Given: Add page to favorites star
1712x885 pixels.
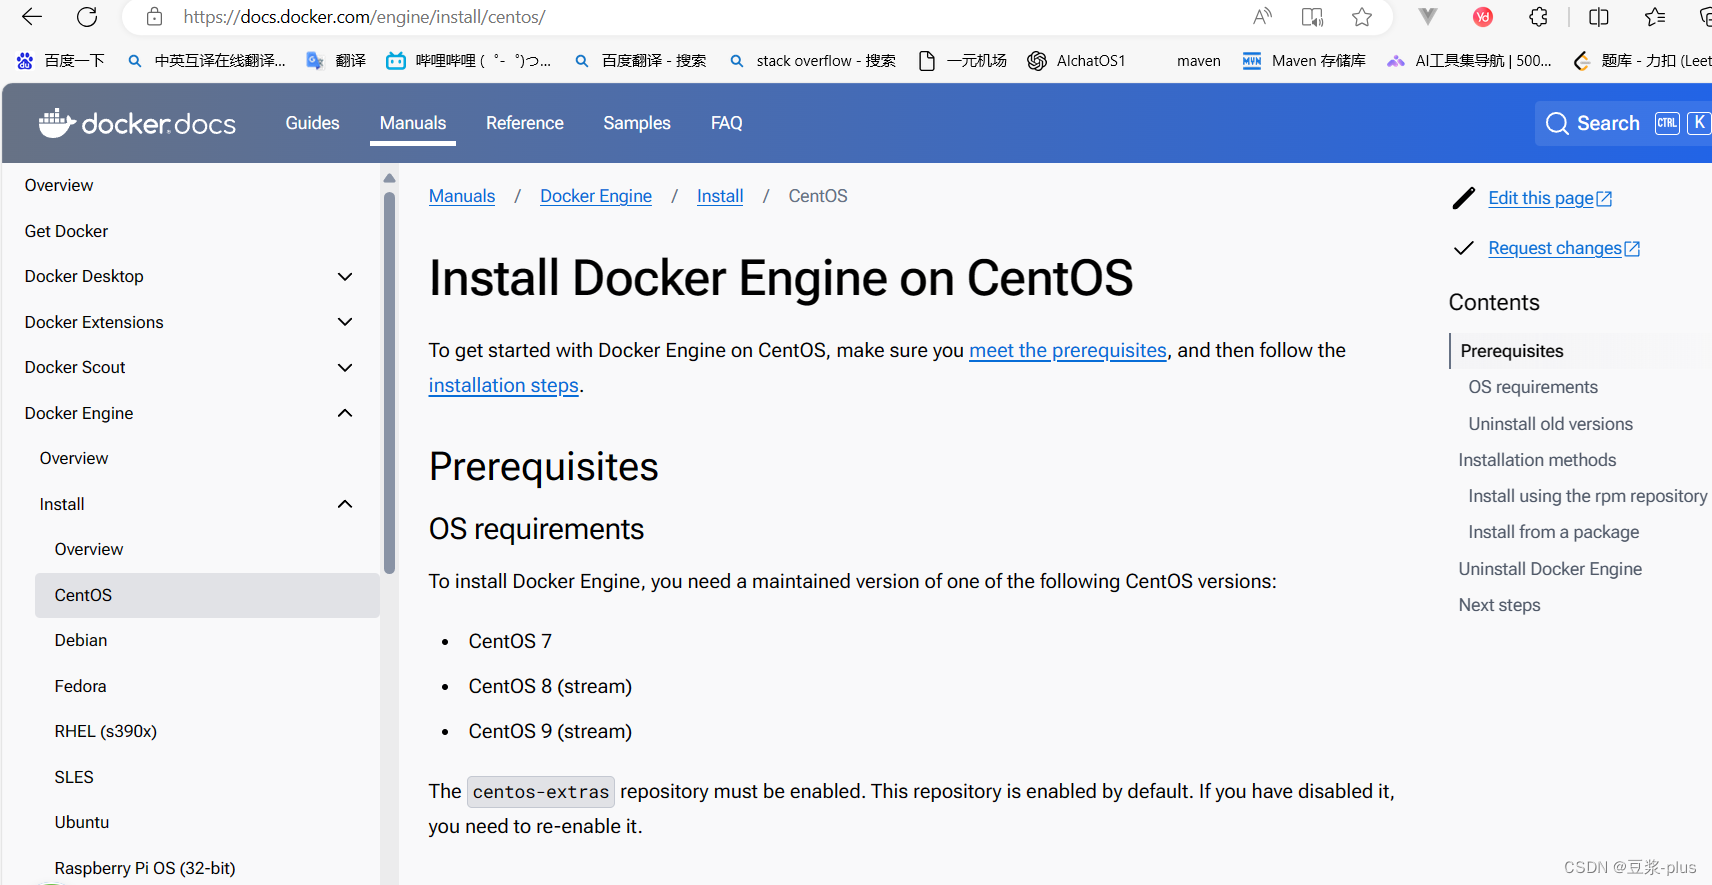Looking at the screenshot, I should tap(1362, 17).
